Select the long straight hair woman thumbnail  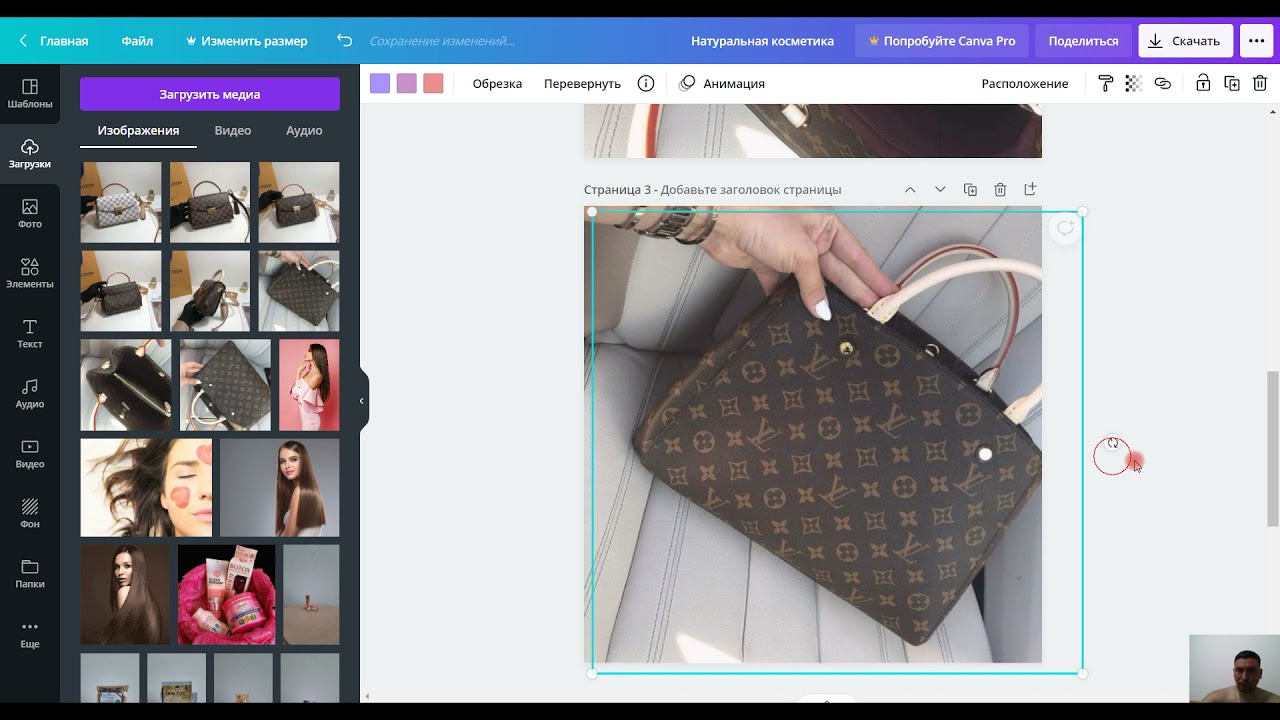[279, 488]
